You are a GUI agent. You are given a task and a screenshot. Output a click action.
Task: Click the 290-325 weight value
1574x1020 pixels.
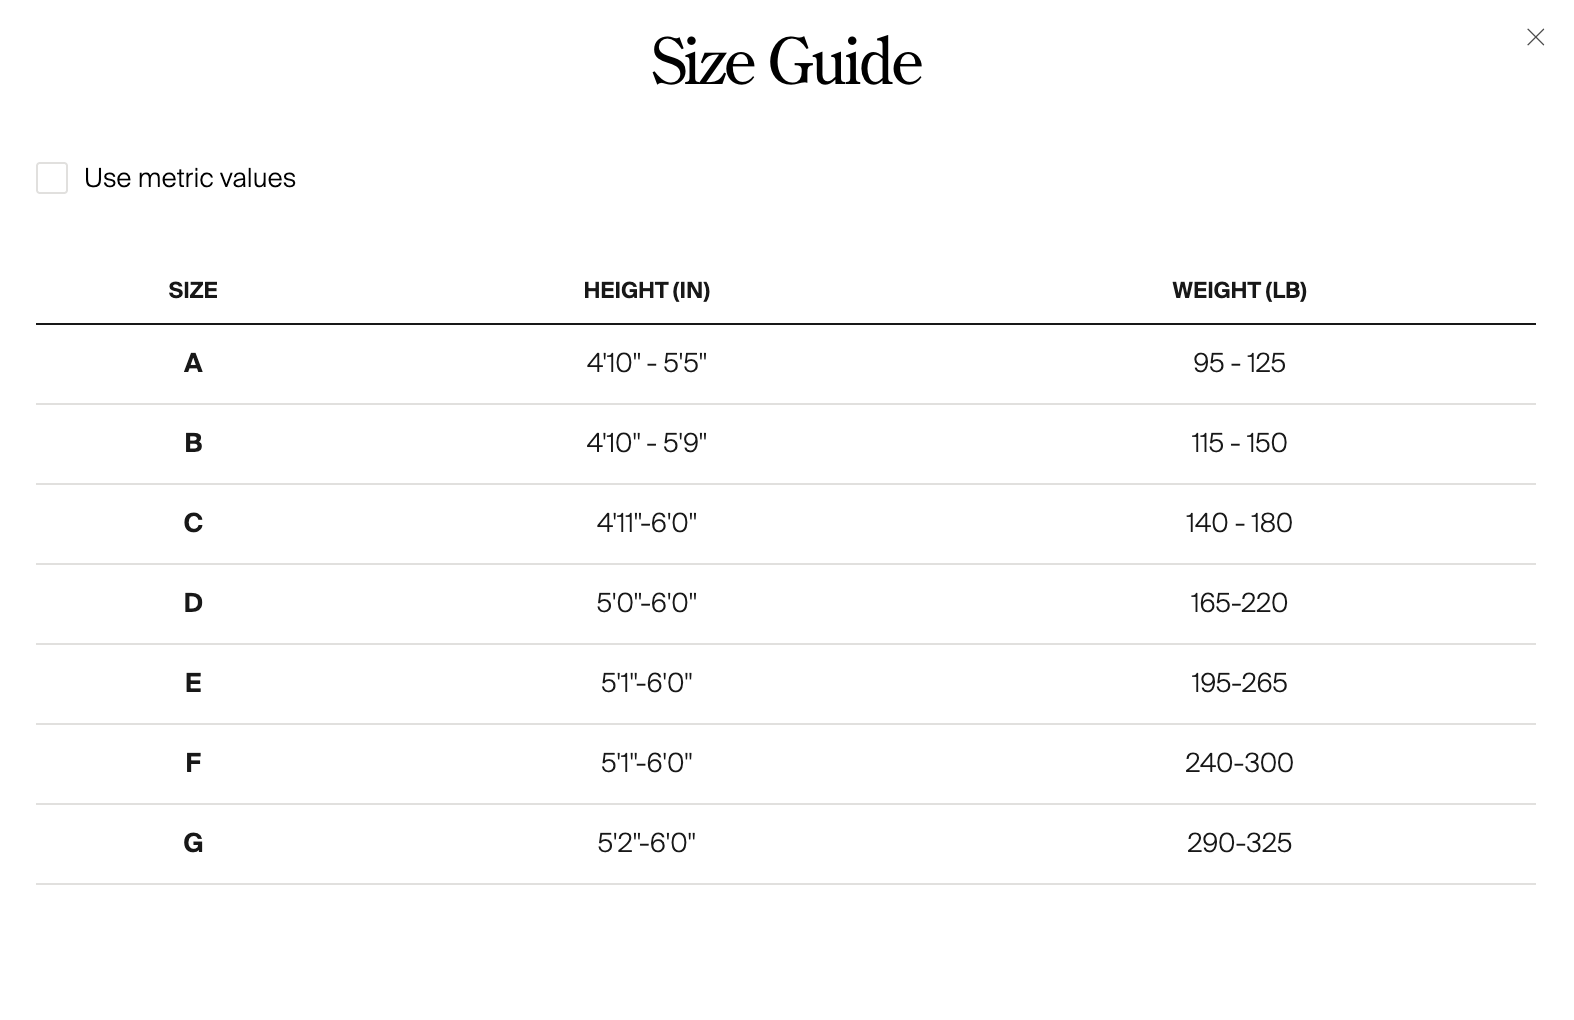click(1239, 843)
